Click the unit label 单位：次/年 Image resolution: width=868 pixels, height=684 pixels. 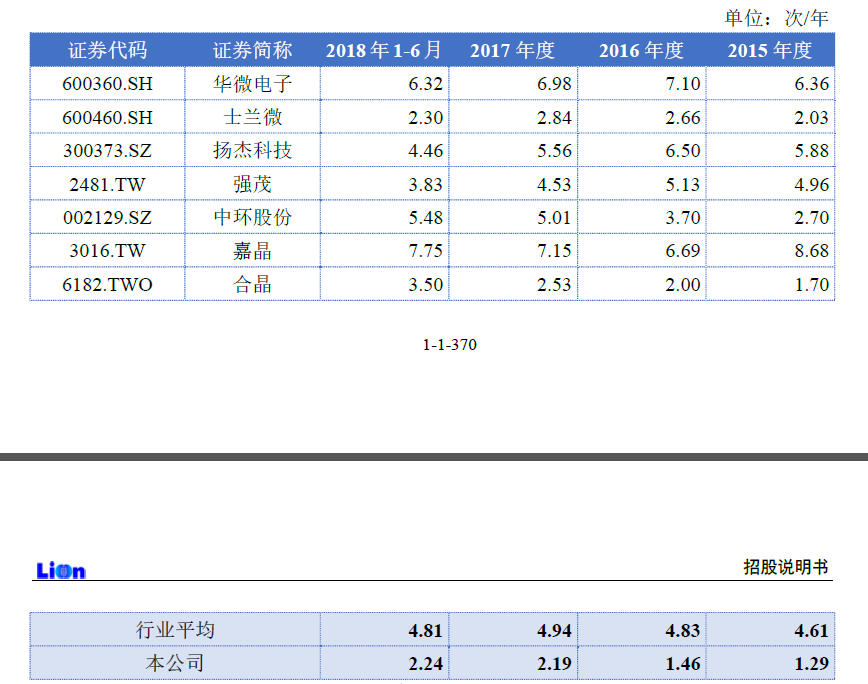pyautogui.click(x=777, y=18)
